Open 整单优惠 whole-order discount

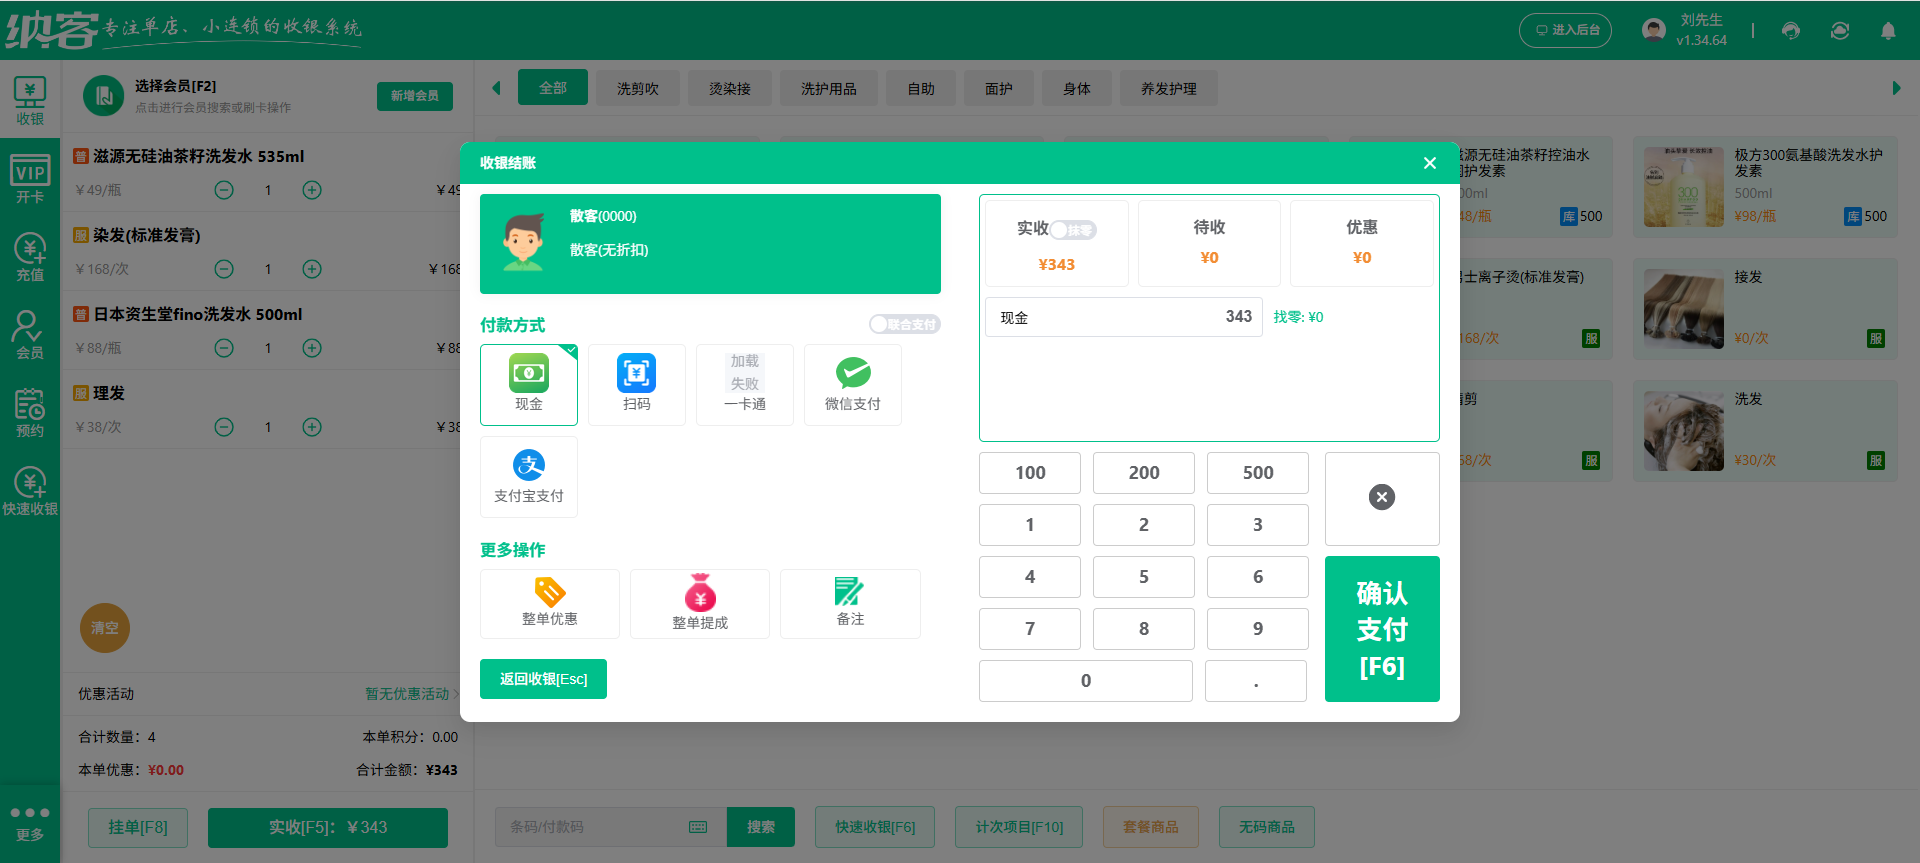(x=550, y=604)
